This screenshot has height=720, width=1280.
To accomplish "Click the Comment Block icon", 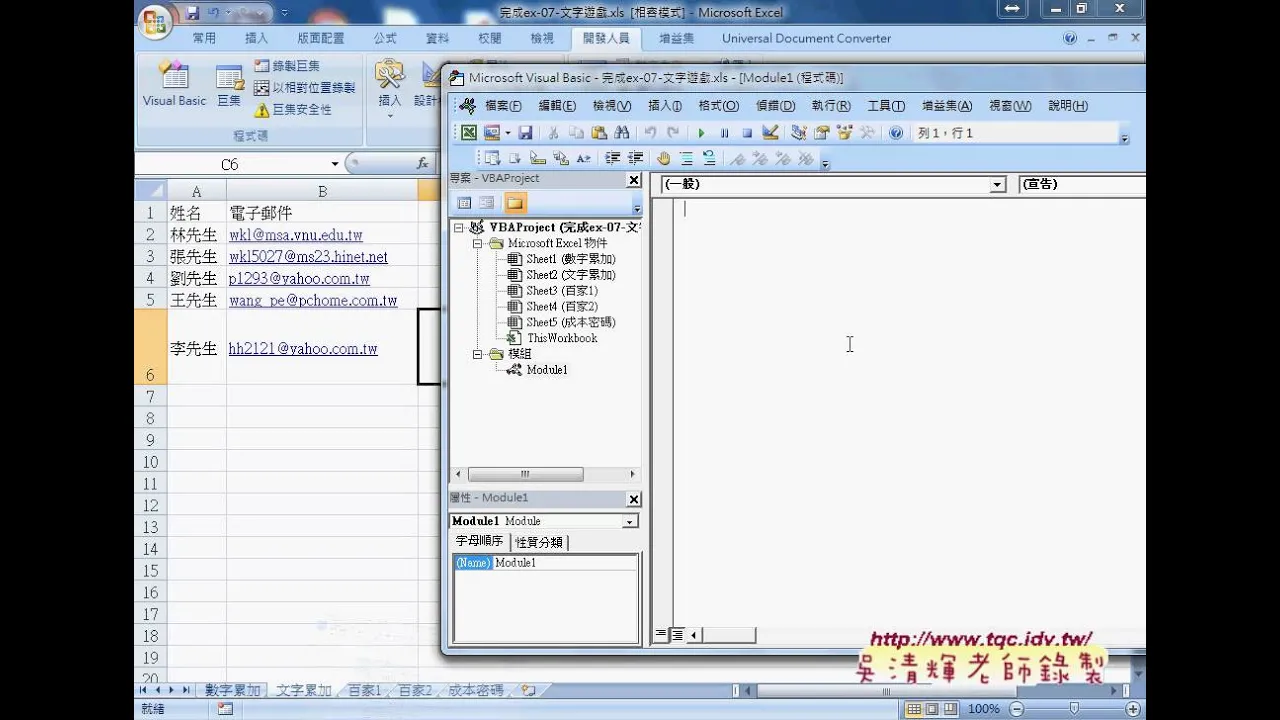I will click(x=686, y=158).
